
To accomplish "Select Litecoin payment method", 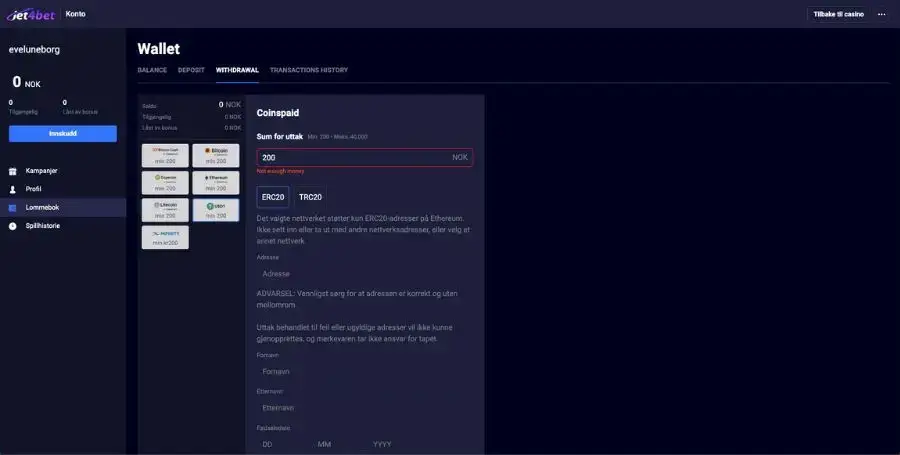I will tap(165, 210).
